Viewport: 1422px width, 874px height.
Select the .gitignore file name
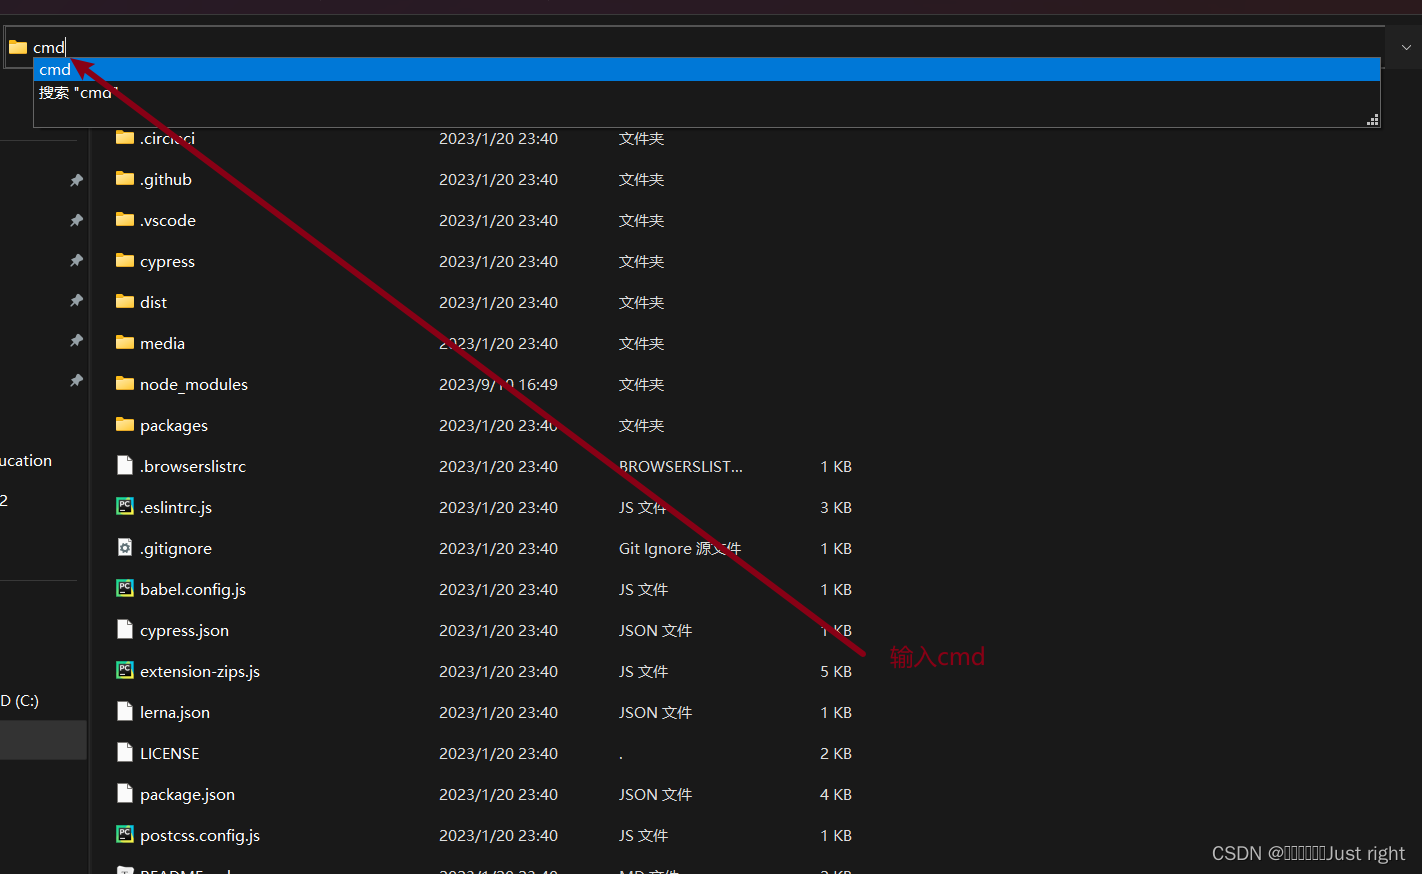pos(176,549)
